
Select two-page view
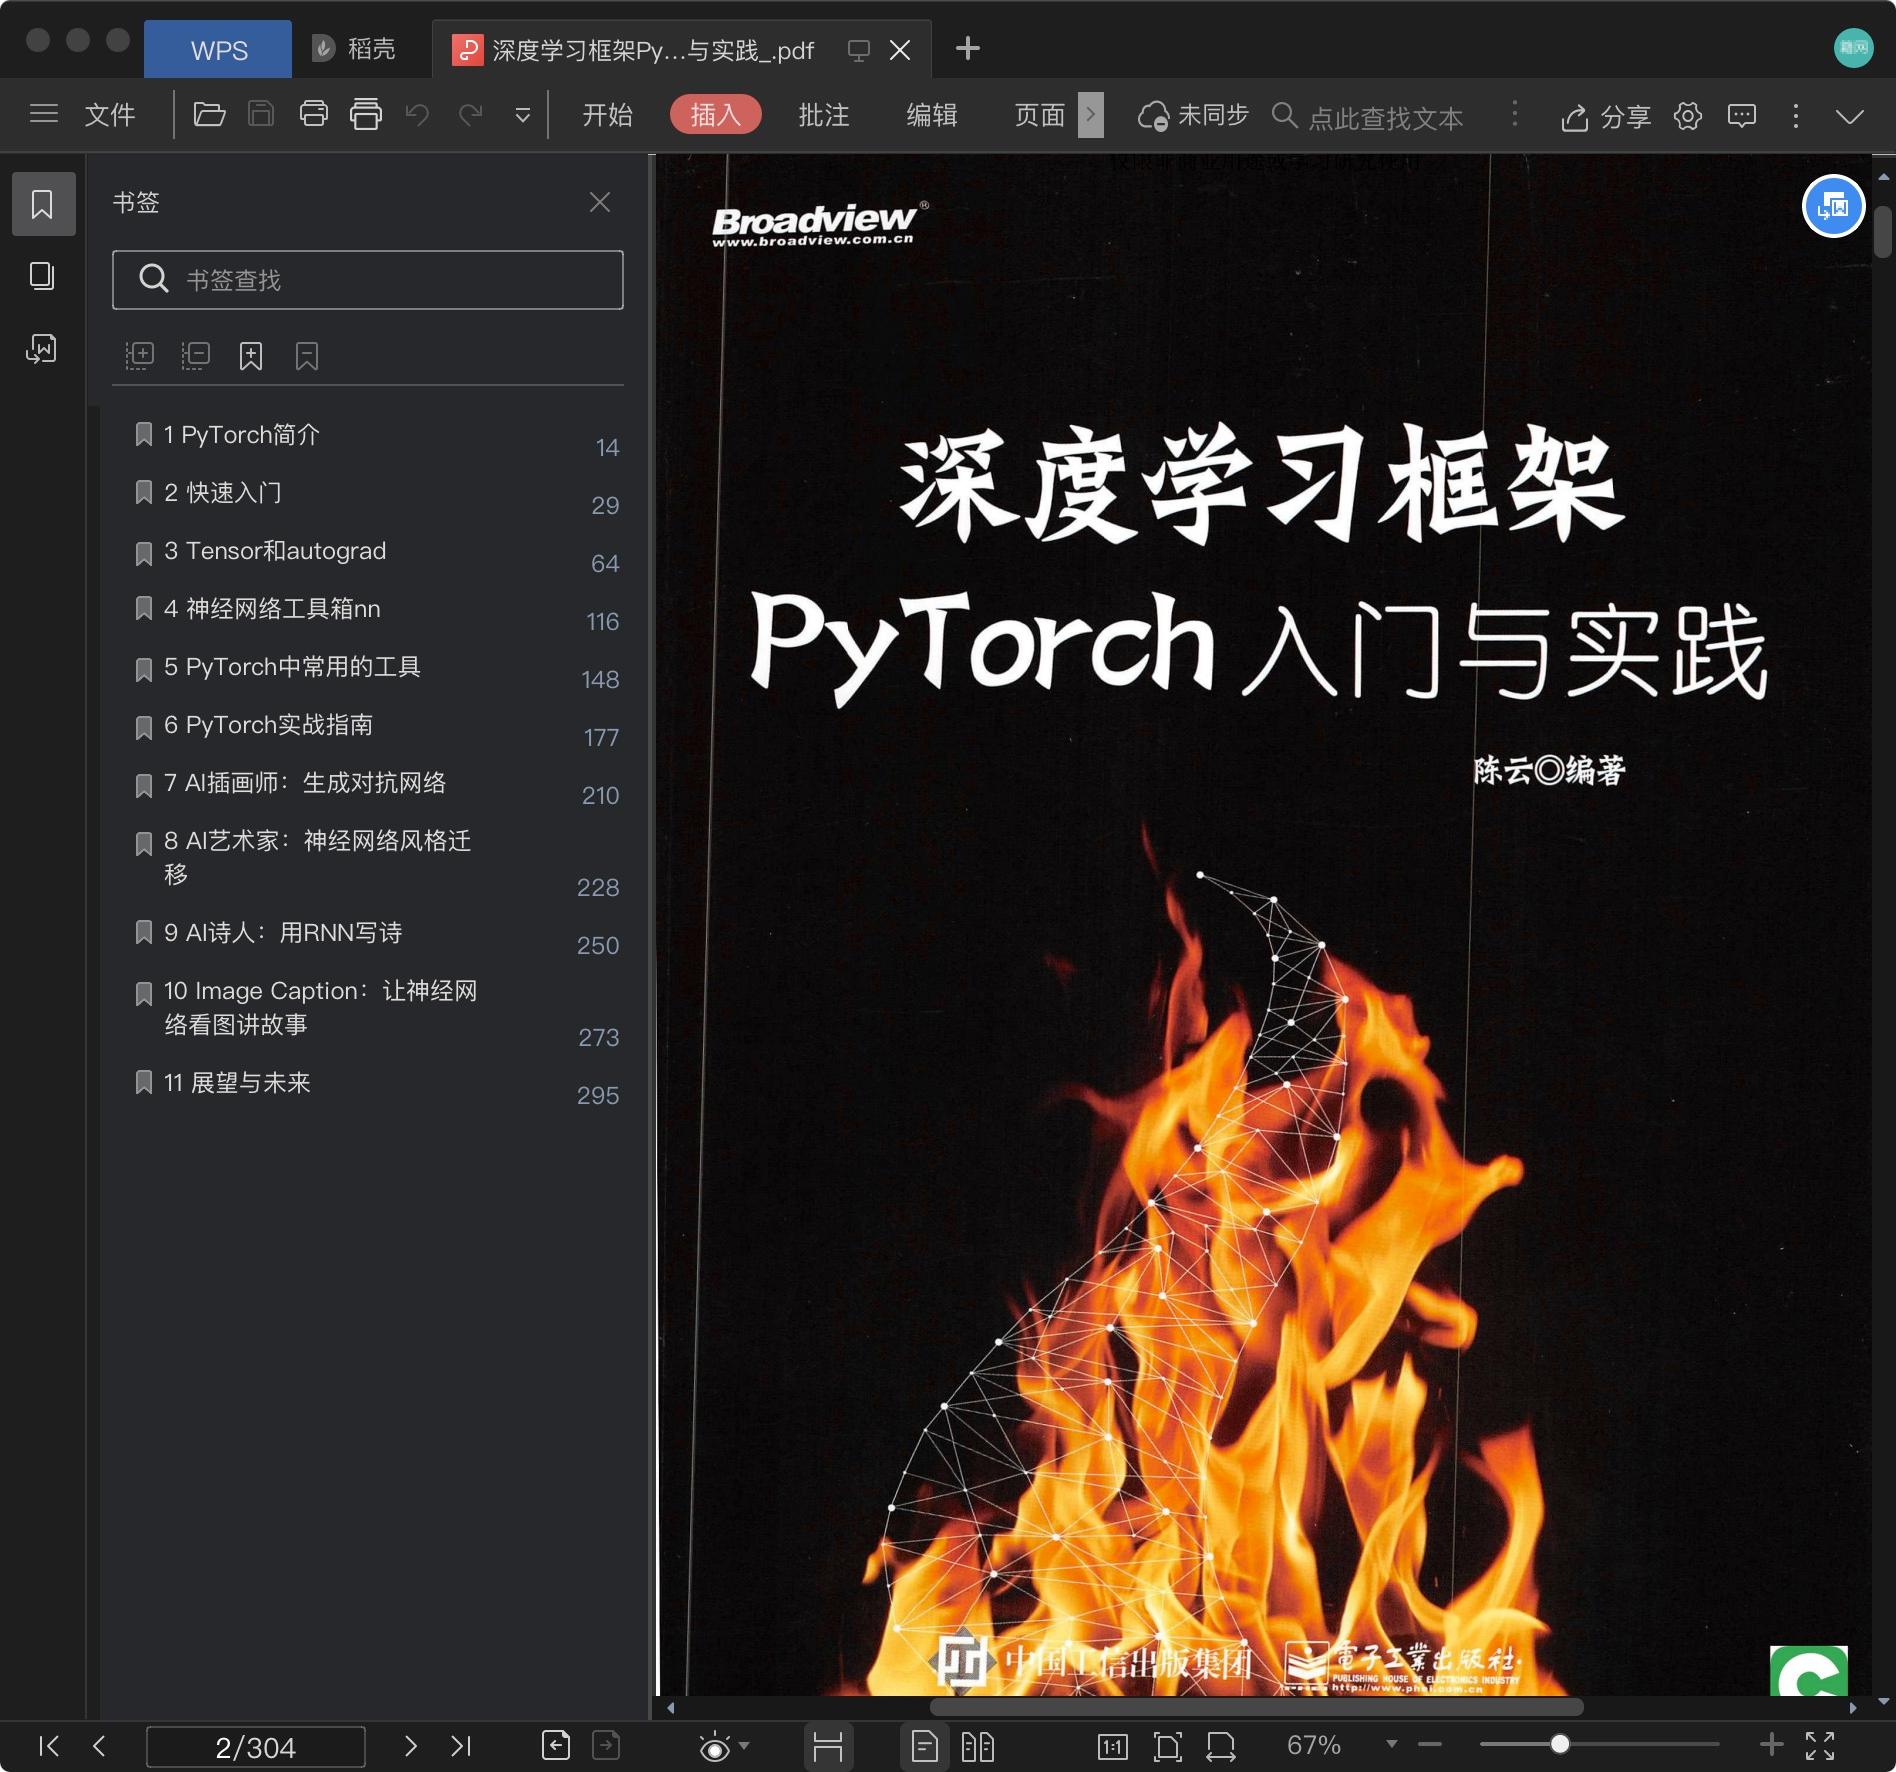tap(977, 1747)
